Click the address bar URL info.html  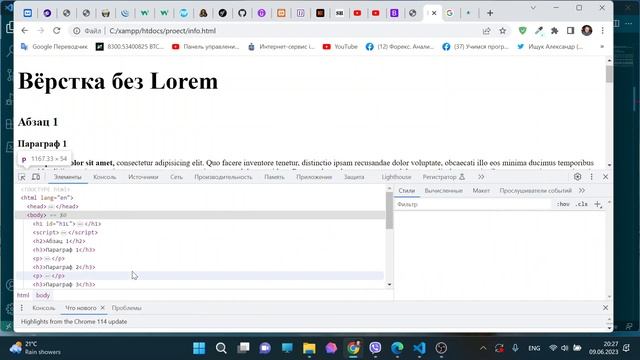[x=162, y=31]
